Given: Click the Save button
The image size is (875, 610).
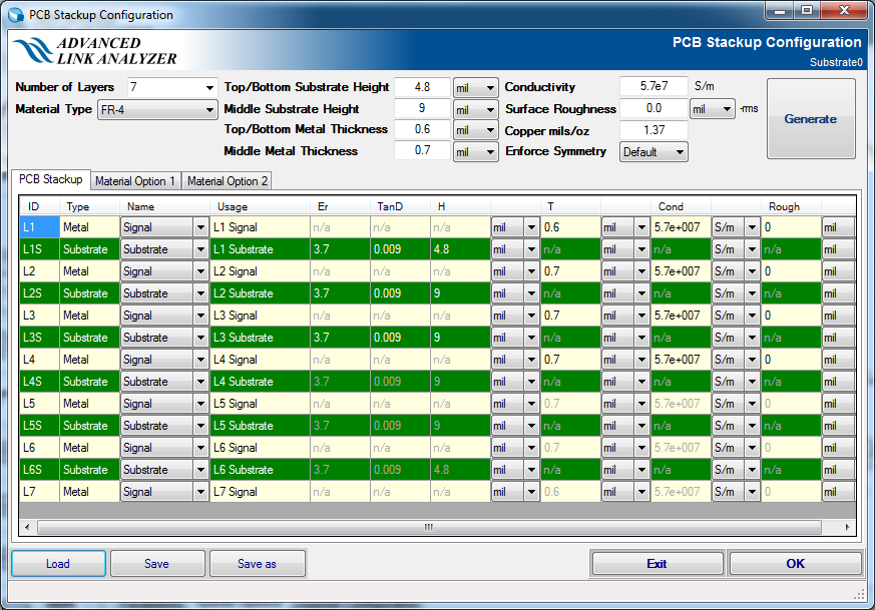Looking at the screenshot, I should coord(157,564).
